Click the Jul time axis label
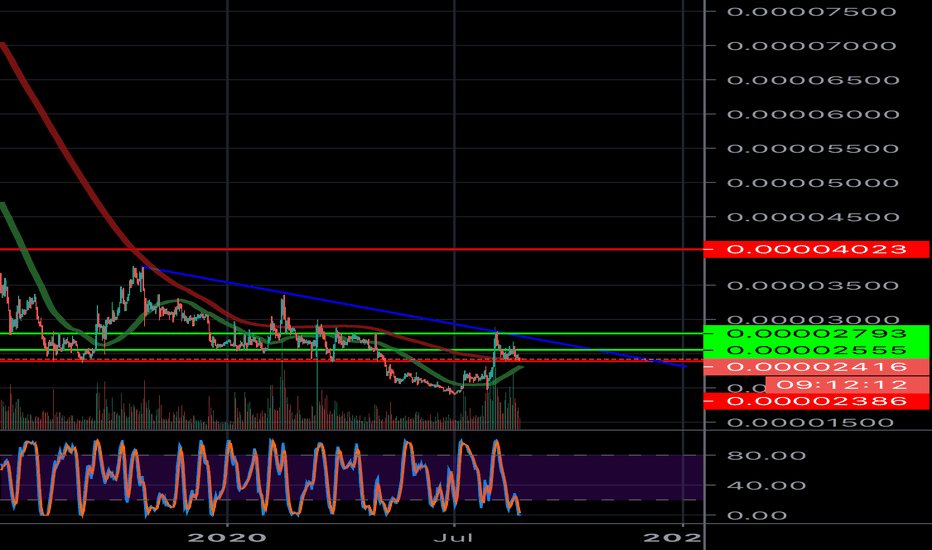Viewport: 932px width, 550px height. click(x=454, y=538)
